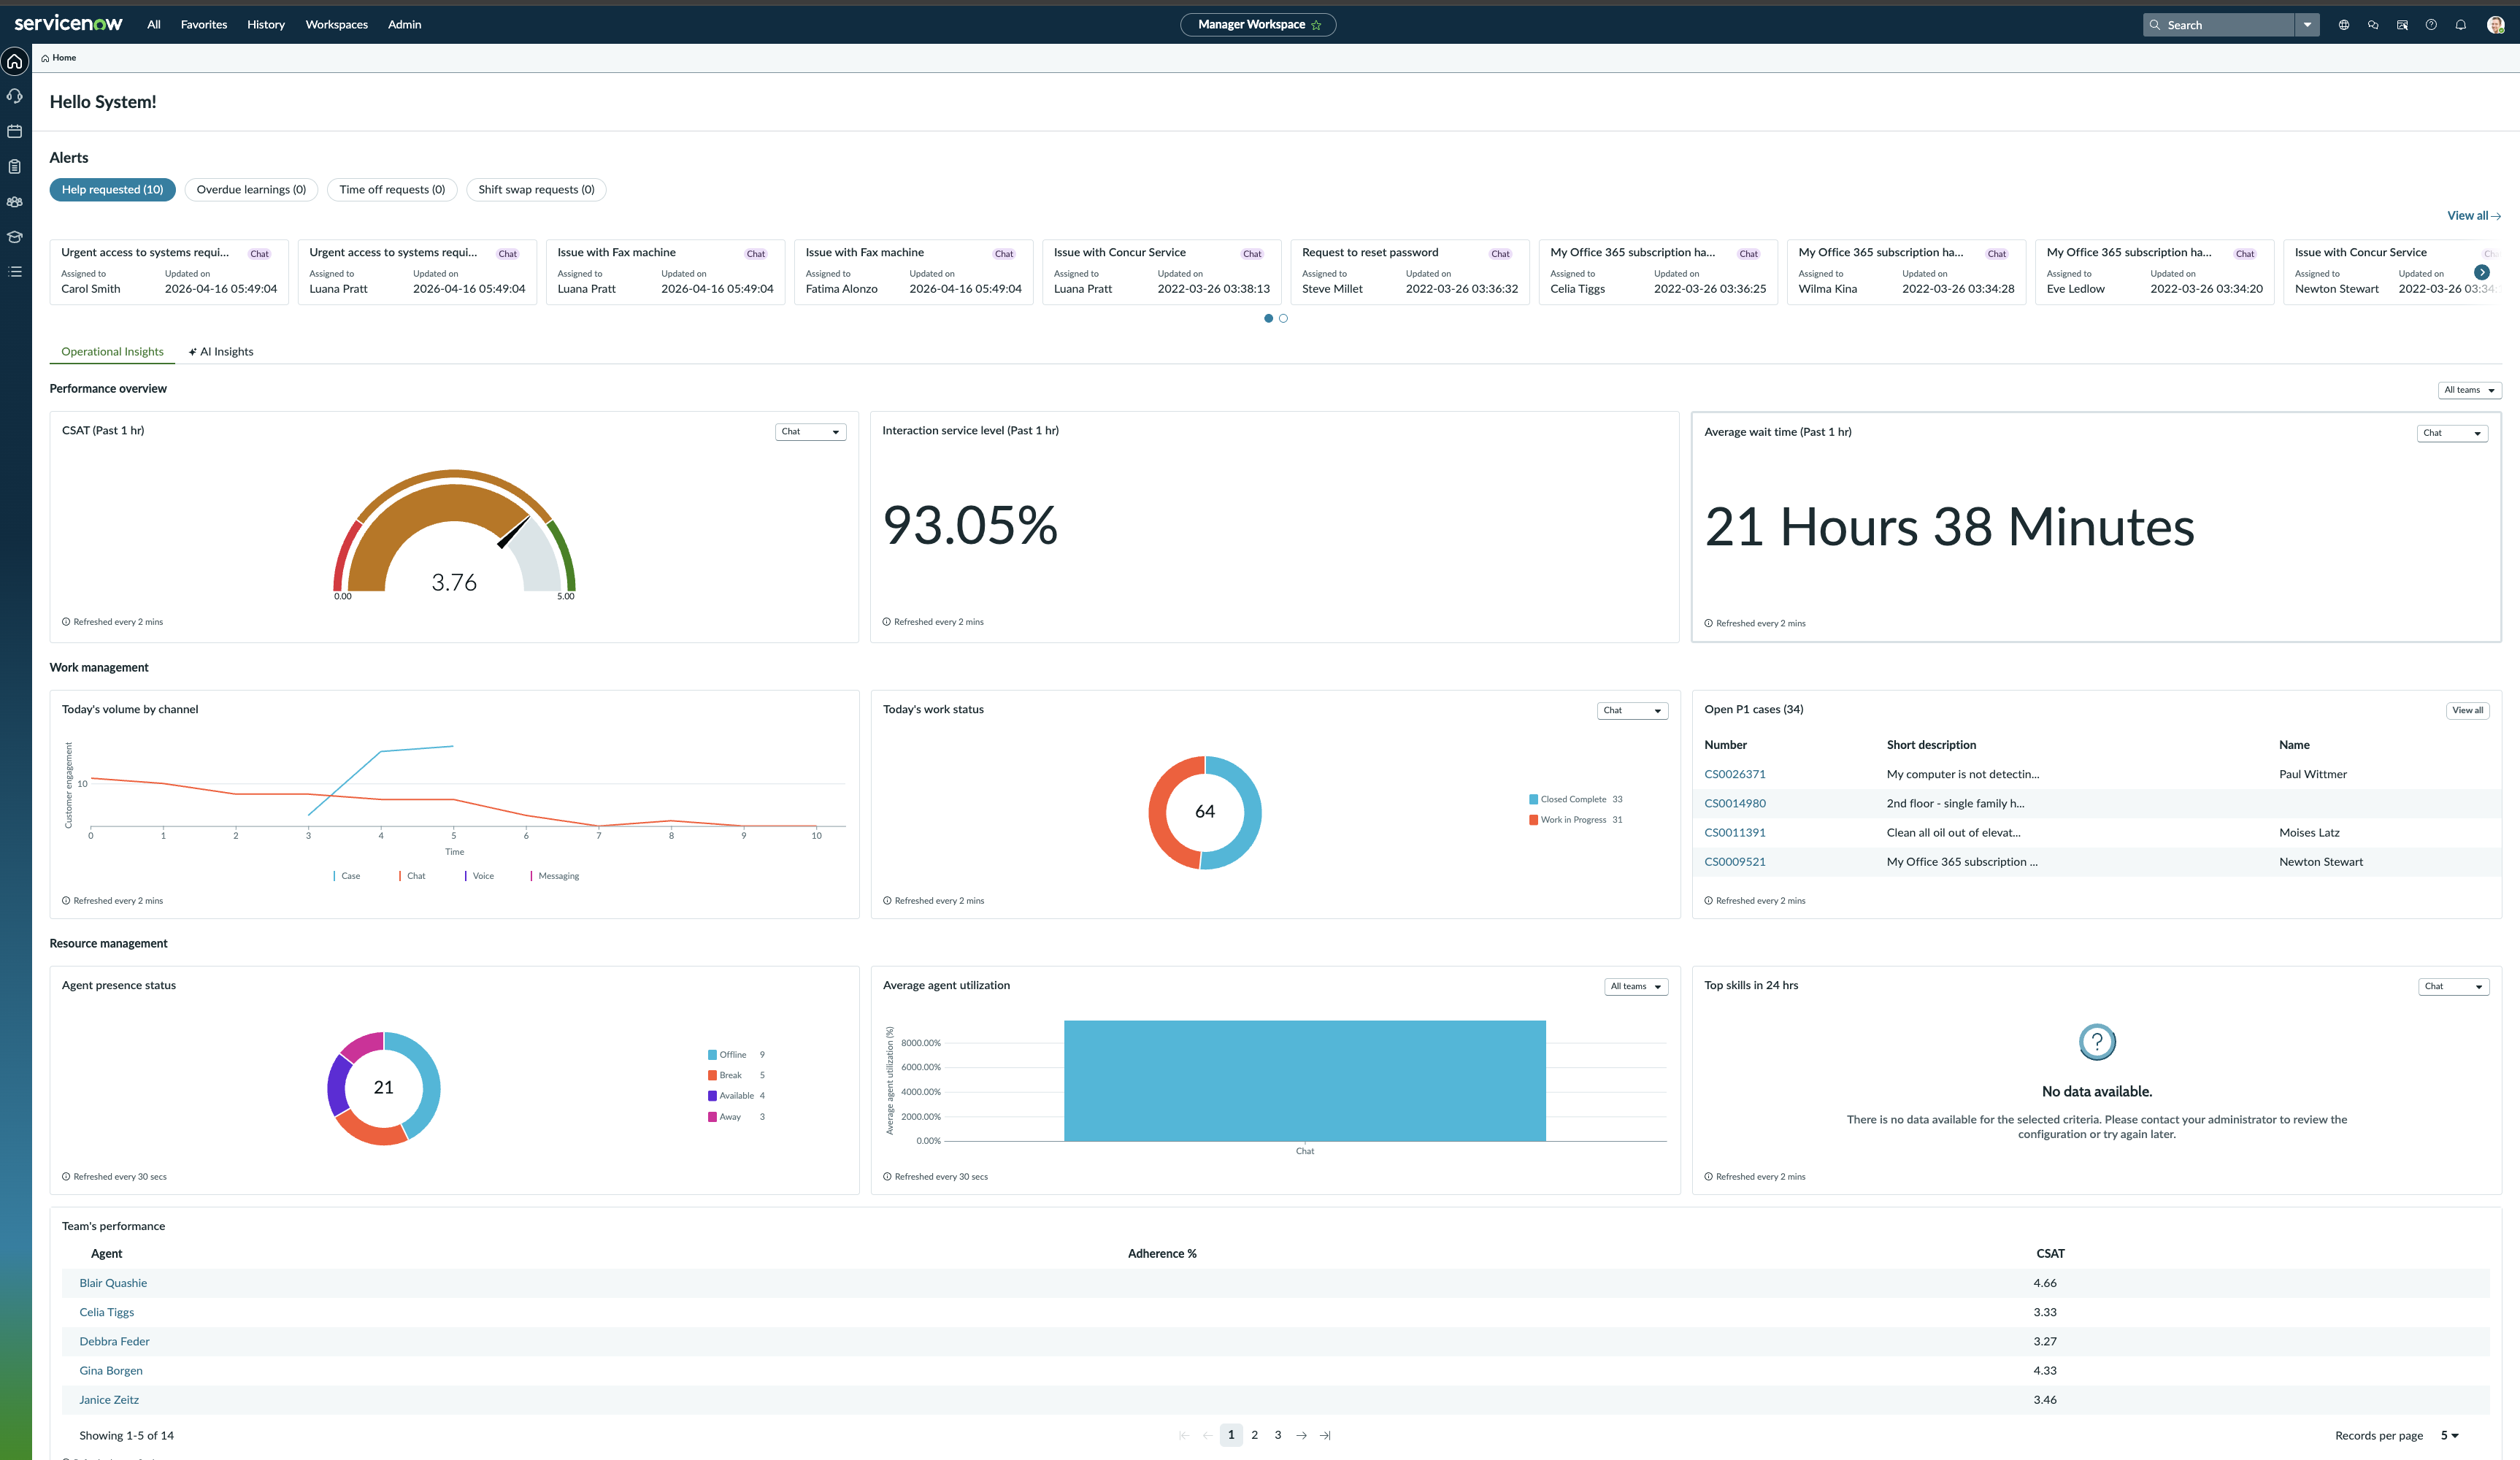The width and height of the screenshot is (2520, 1460).
Task: Open the help question mark icon
Action: (2431, 25)
